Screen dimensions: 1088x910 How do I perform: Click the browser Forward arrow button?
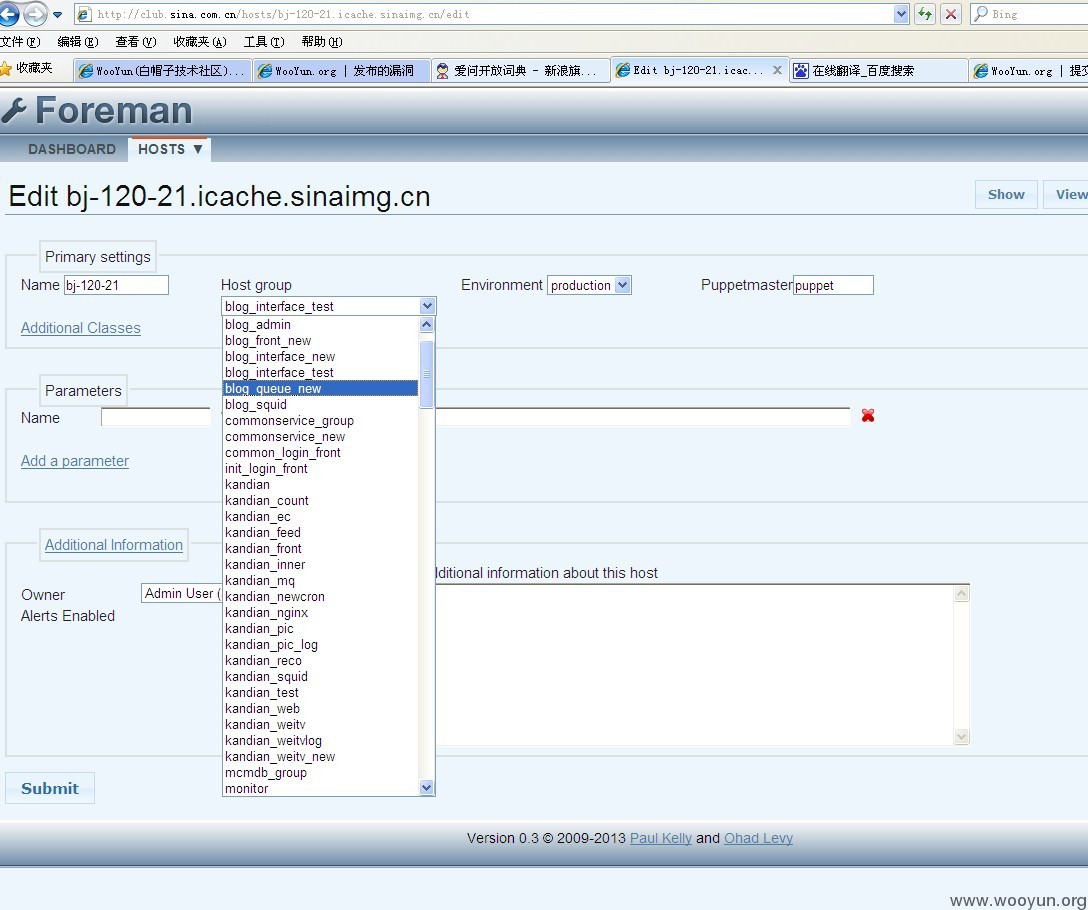pyautogui.click(x=35, y=13)
